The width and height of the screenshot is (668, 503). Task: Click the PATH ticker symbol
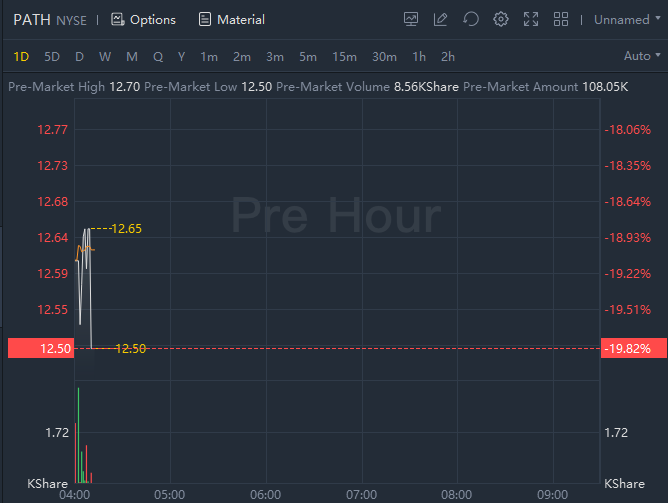[31, 19]
